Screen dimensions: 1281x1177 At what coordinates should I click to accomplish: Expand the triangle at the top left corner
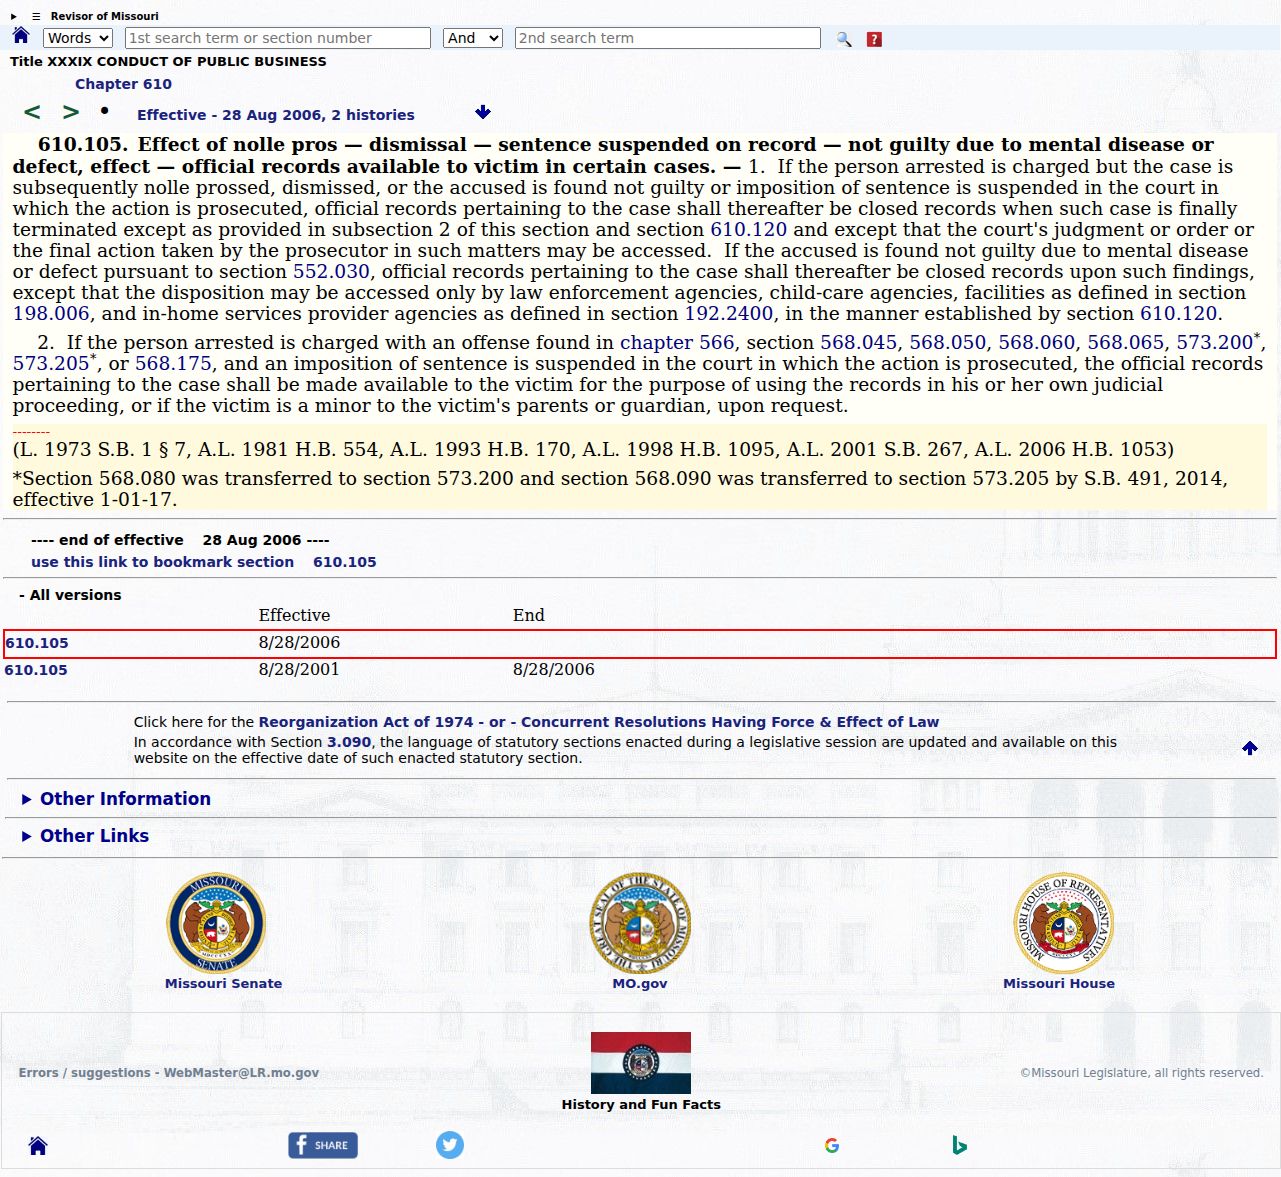point(14,16)
